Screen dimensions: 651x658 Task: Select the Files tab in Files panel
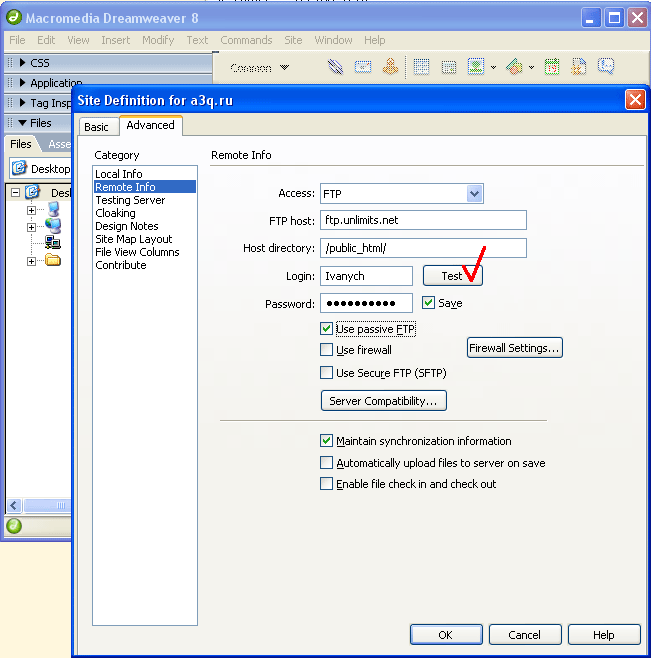point(21,144)
